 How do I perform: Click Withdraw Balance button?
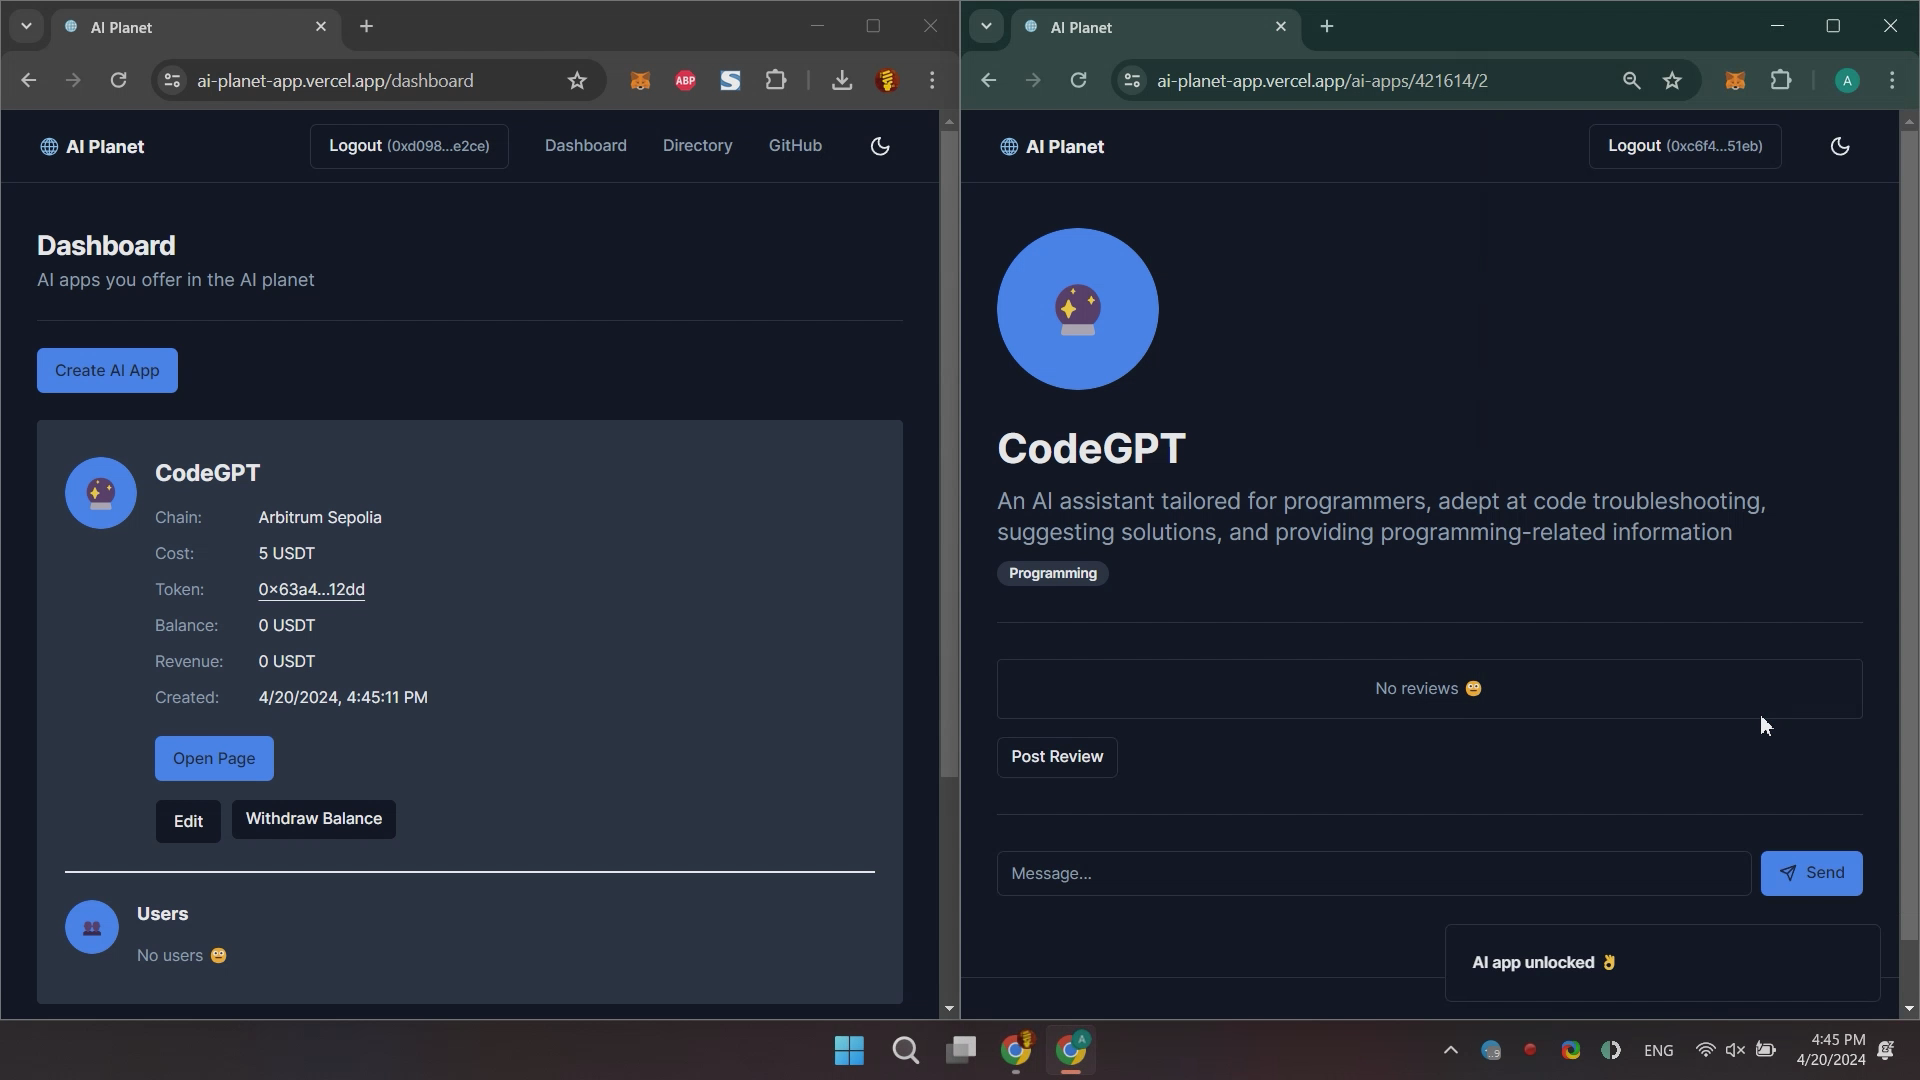point(314,819)
